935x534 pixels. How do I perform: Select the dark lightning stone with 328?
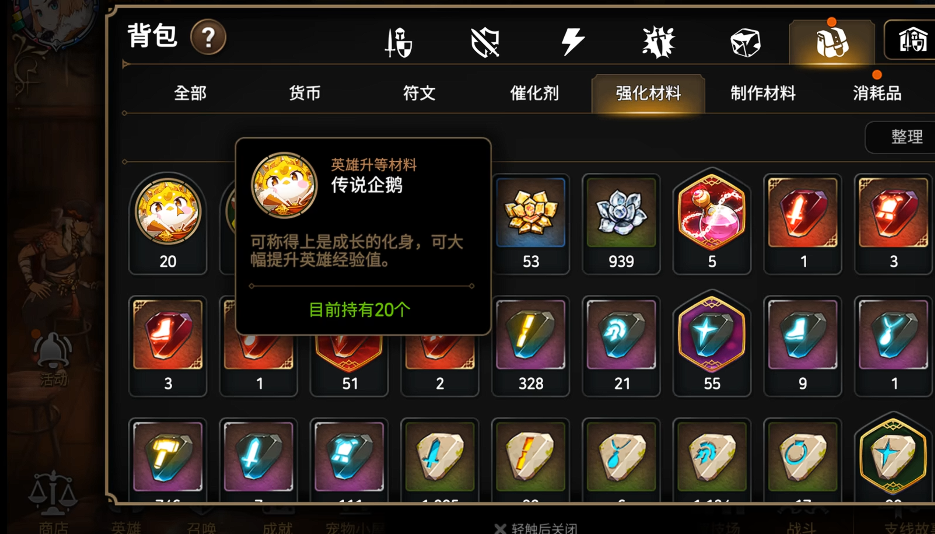click(530, 346)
